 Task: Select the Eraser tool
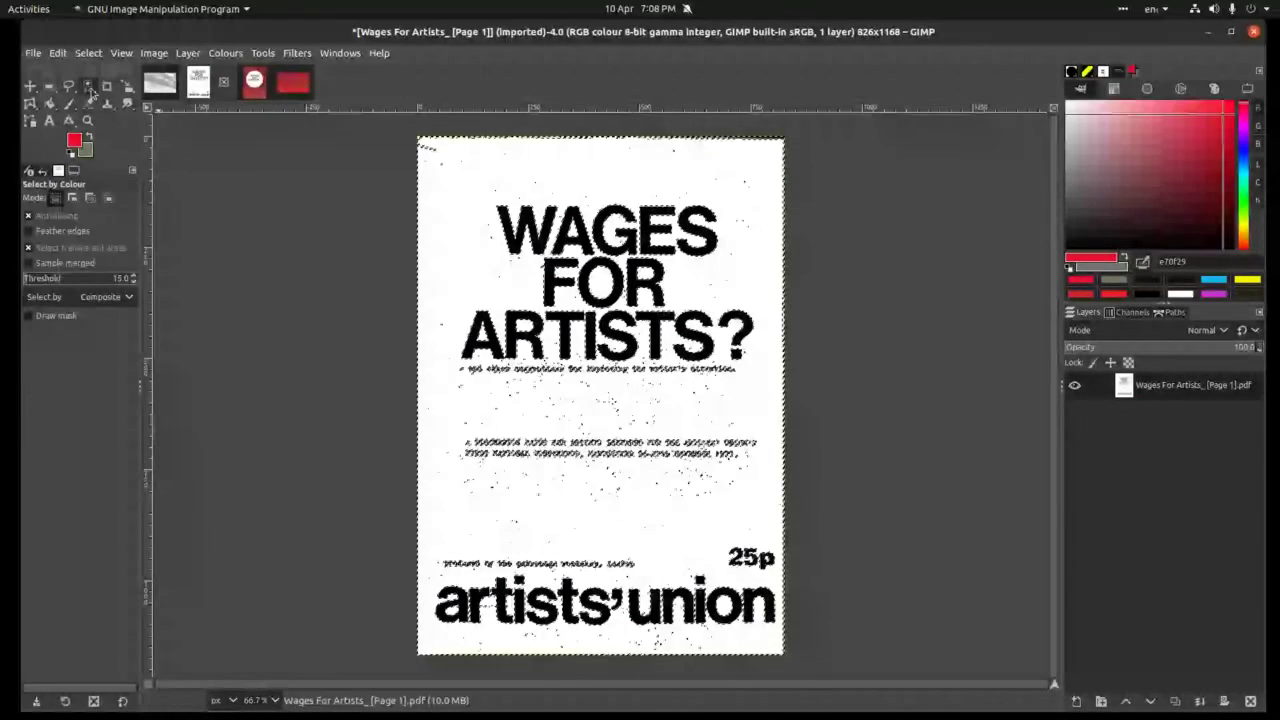88,104
